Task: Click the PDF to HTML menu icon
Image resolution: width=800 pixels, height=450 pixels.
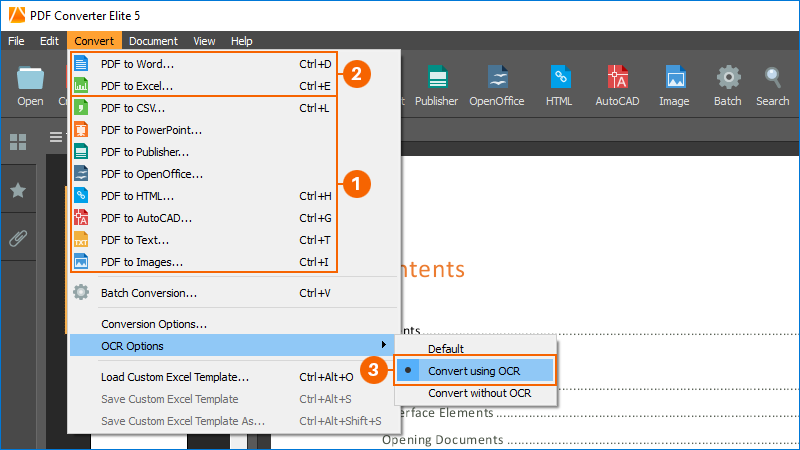Action: tap(81, 195)
